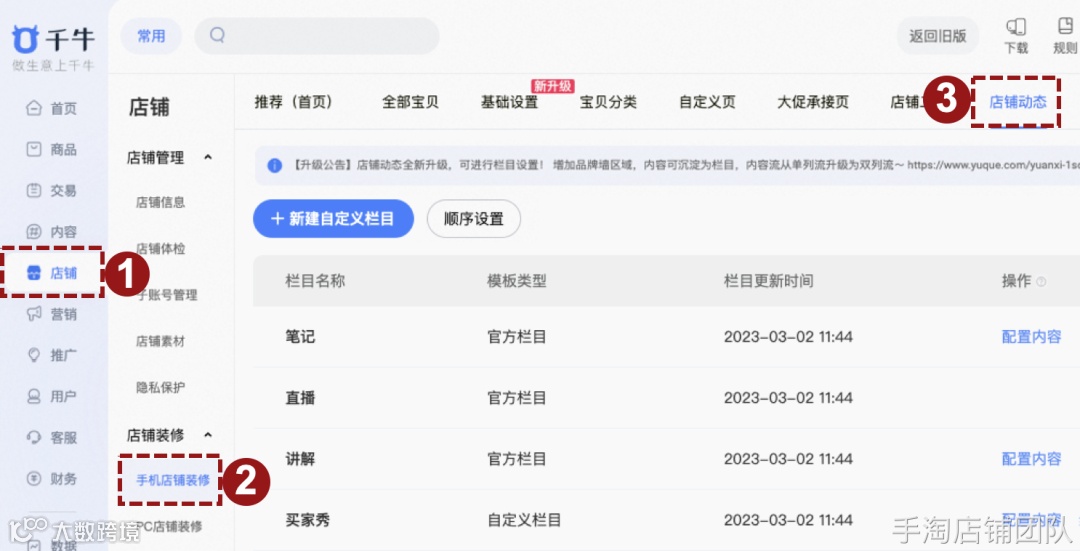Open 推广 lightbulb icon
This screenshot has height=551, width=1080.
(34, 355)
